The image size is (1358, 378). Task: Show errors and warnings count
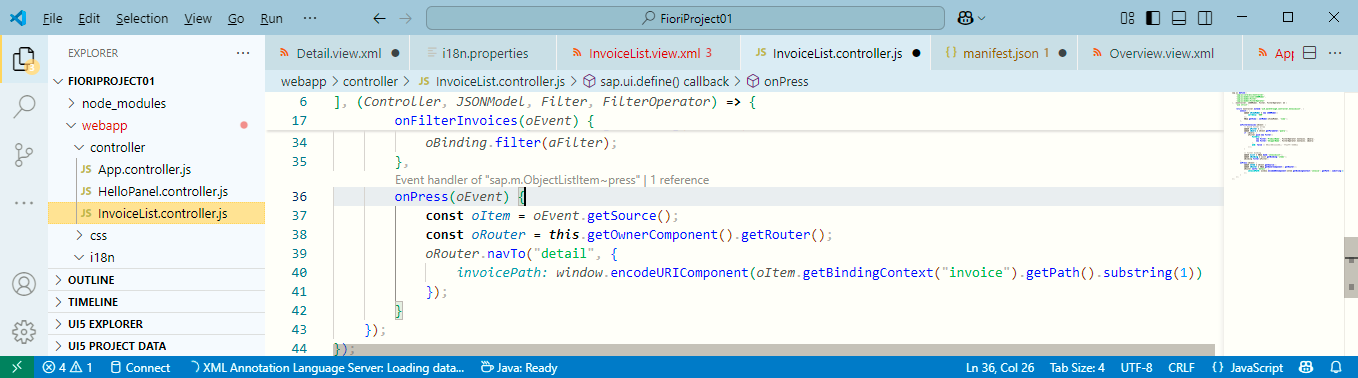pos(68,367)
